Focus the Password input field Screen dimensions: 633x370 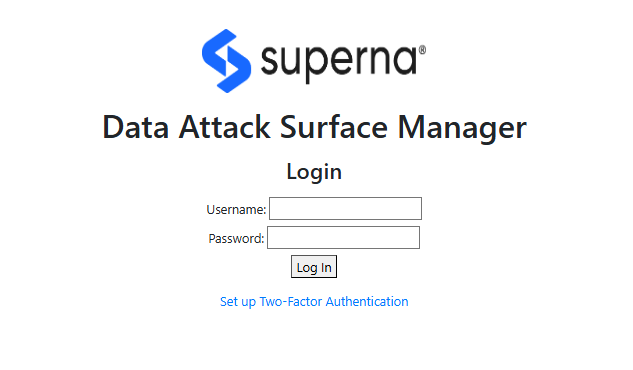(x=344, y=238)
